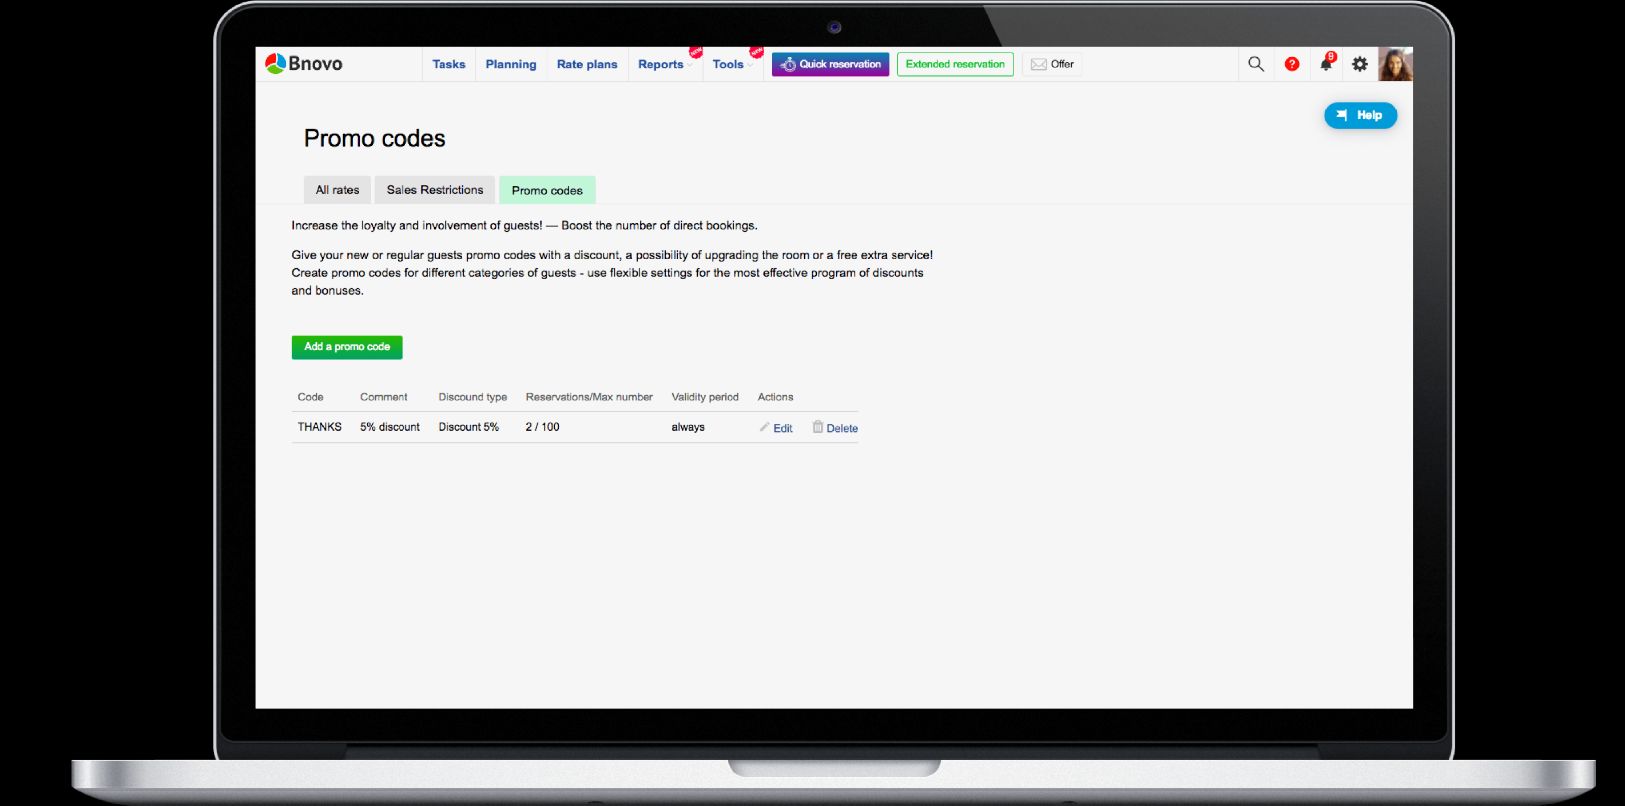Switch to the All rates tab
This screenshot has height=806, width=1625.
point(337,190)
